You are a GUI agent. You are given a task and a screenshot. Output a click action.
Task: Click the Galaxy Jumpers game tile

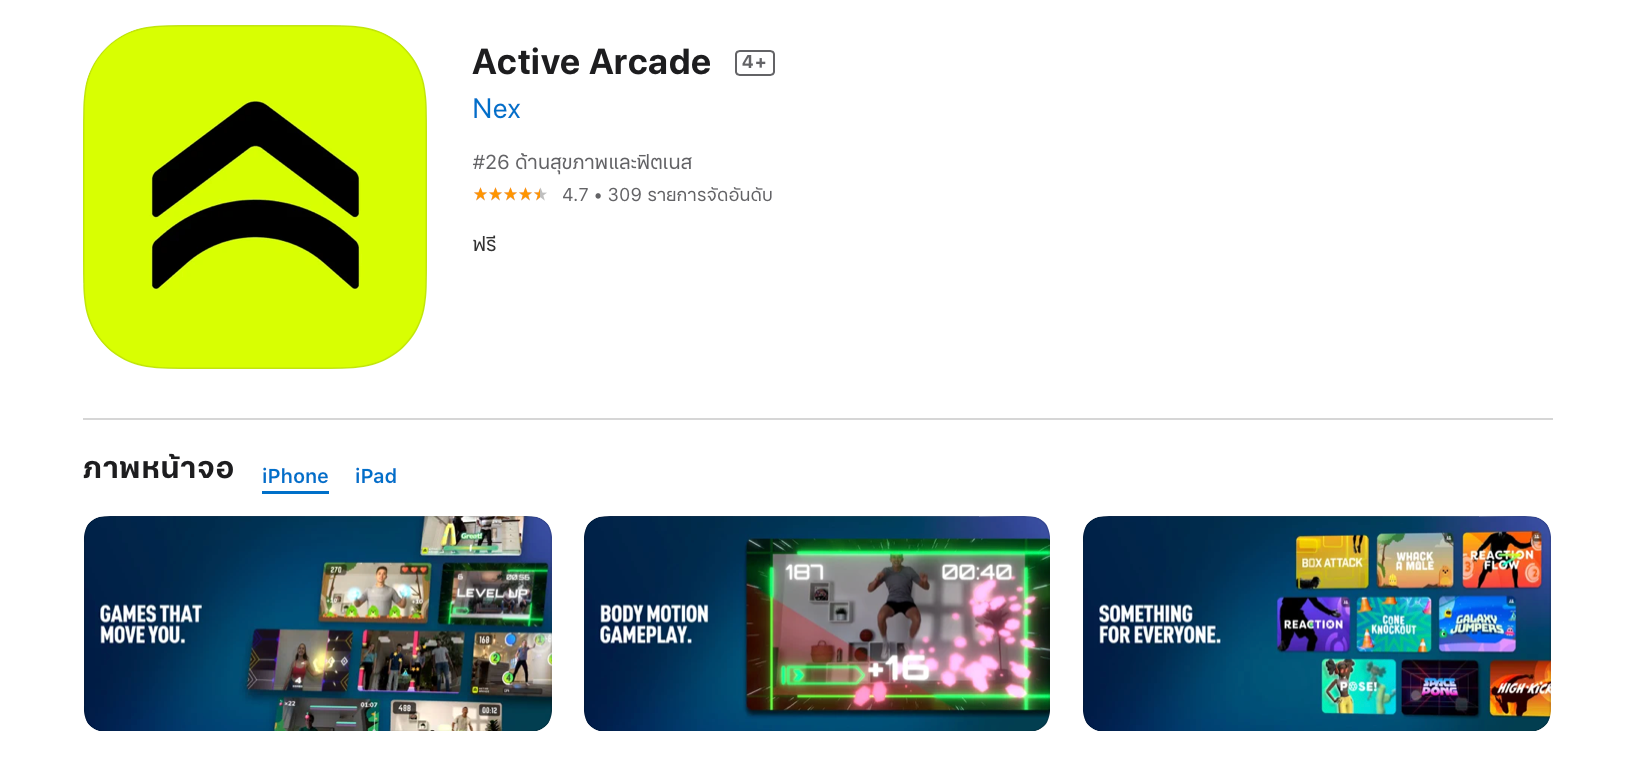tap(1477, 624)
